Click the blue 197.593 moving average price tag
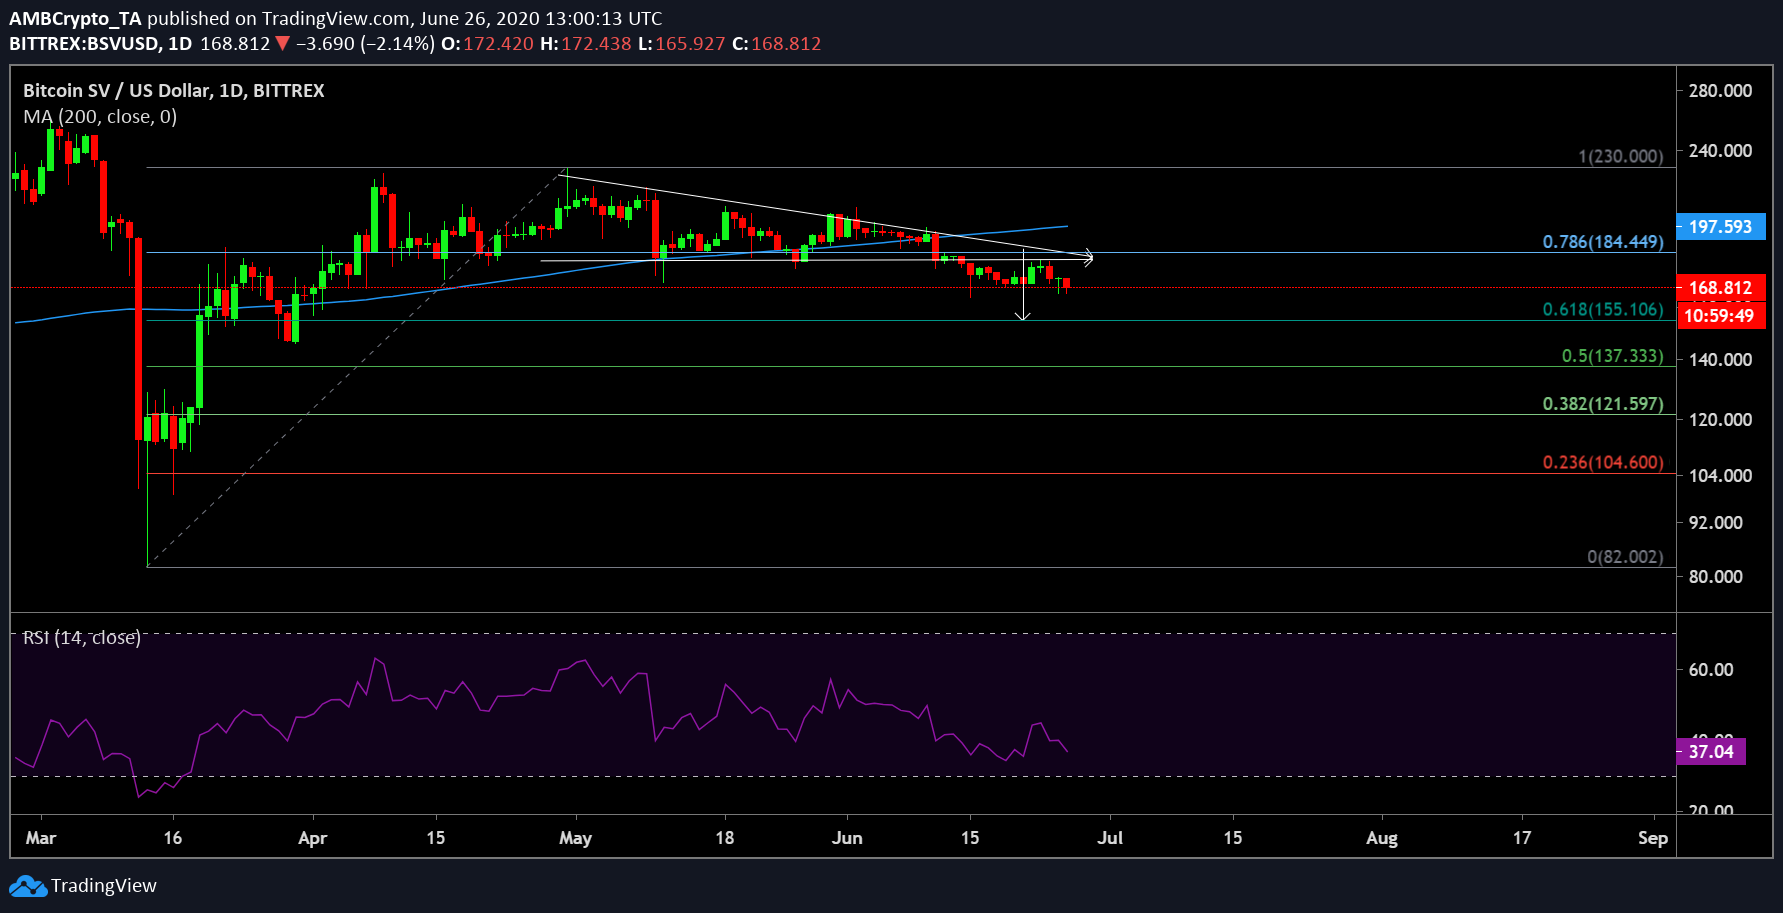 pos(1721,227)
